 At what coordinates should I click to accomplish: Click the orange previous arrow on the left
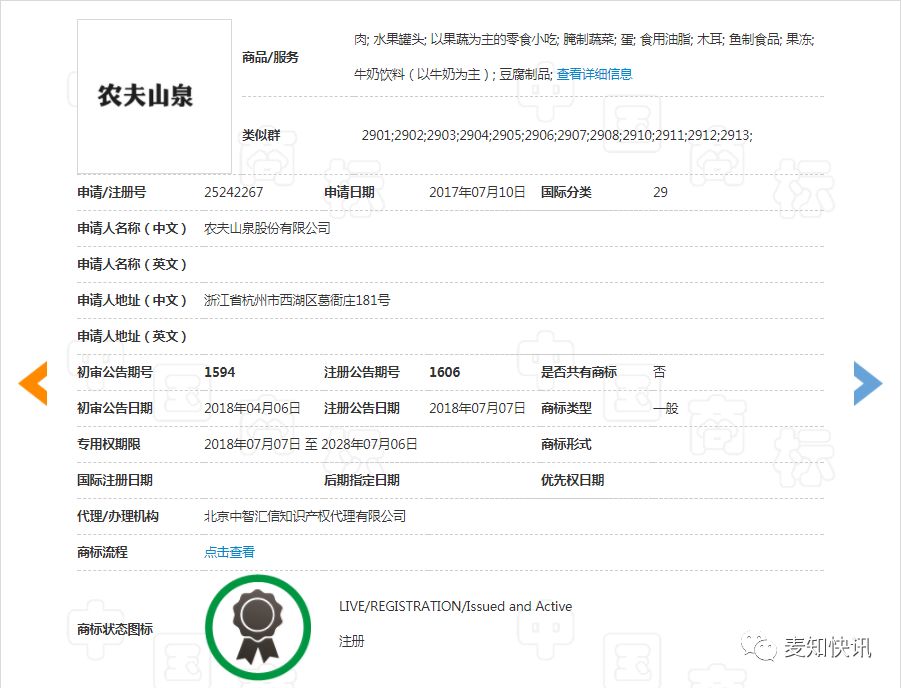click(33, 384)
